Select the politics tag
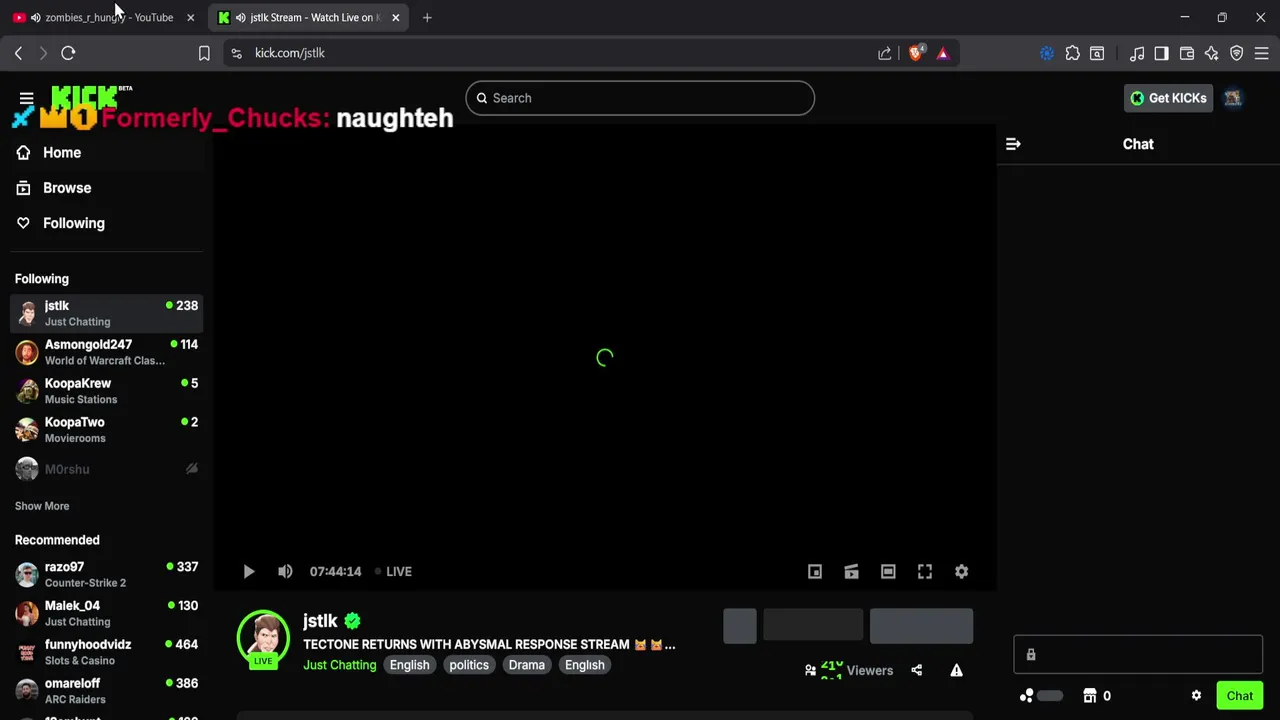Image resolution: width=1280 pixels, height=720 pixels. (x=469, y=665)
